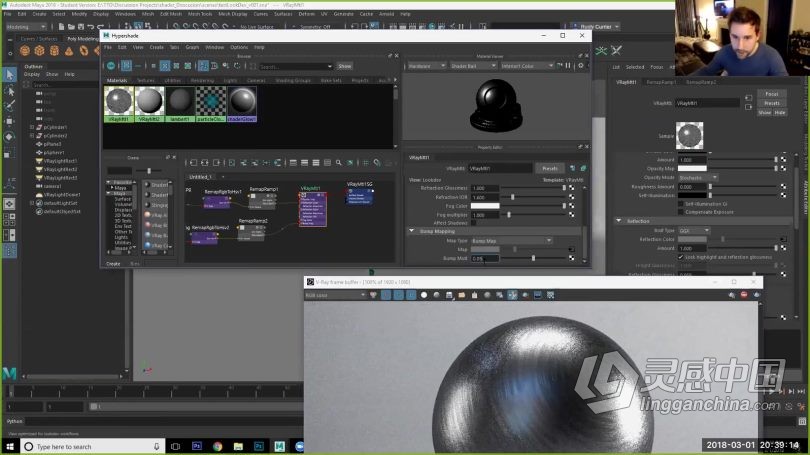Select the lambert1 material thumbnail
The height and width of the screenshot is (455, 810).
click(180, 104)
